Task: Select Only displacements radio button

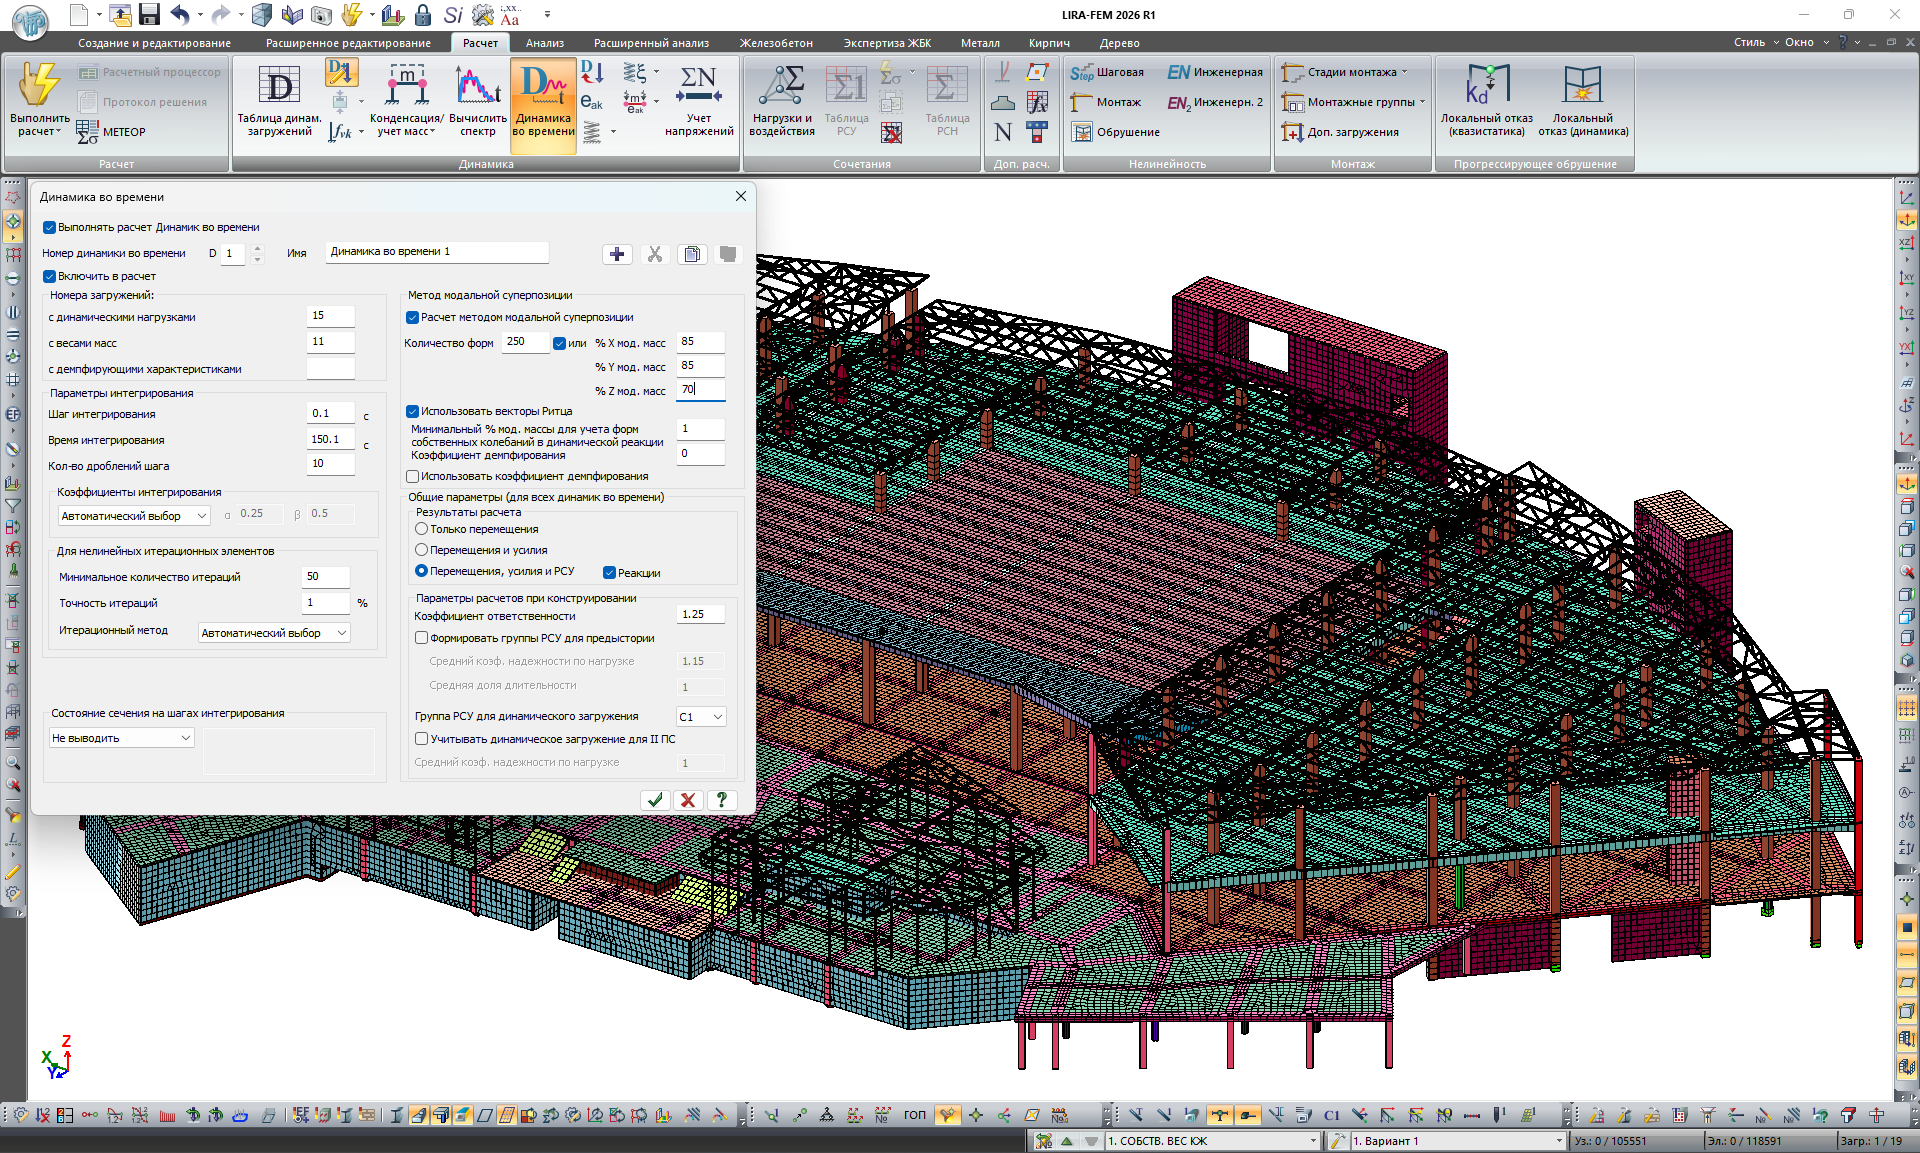Action: (422, 529)
